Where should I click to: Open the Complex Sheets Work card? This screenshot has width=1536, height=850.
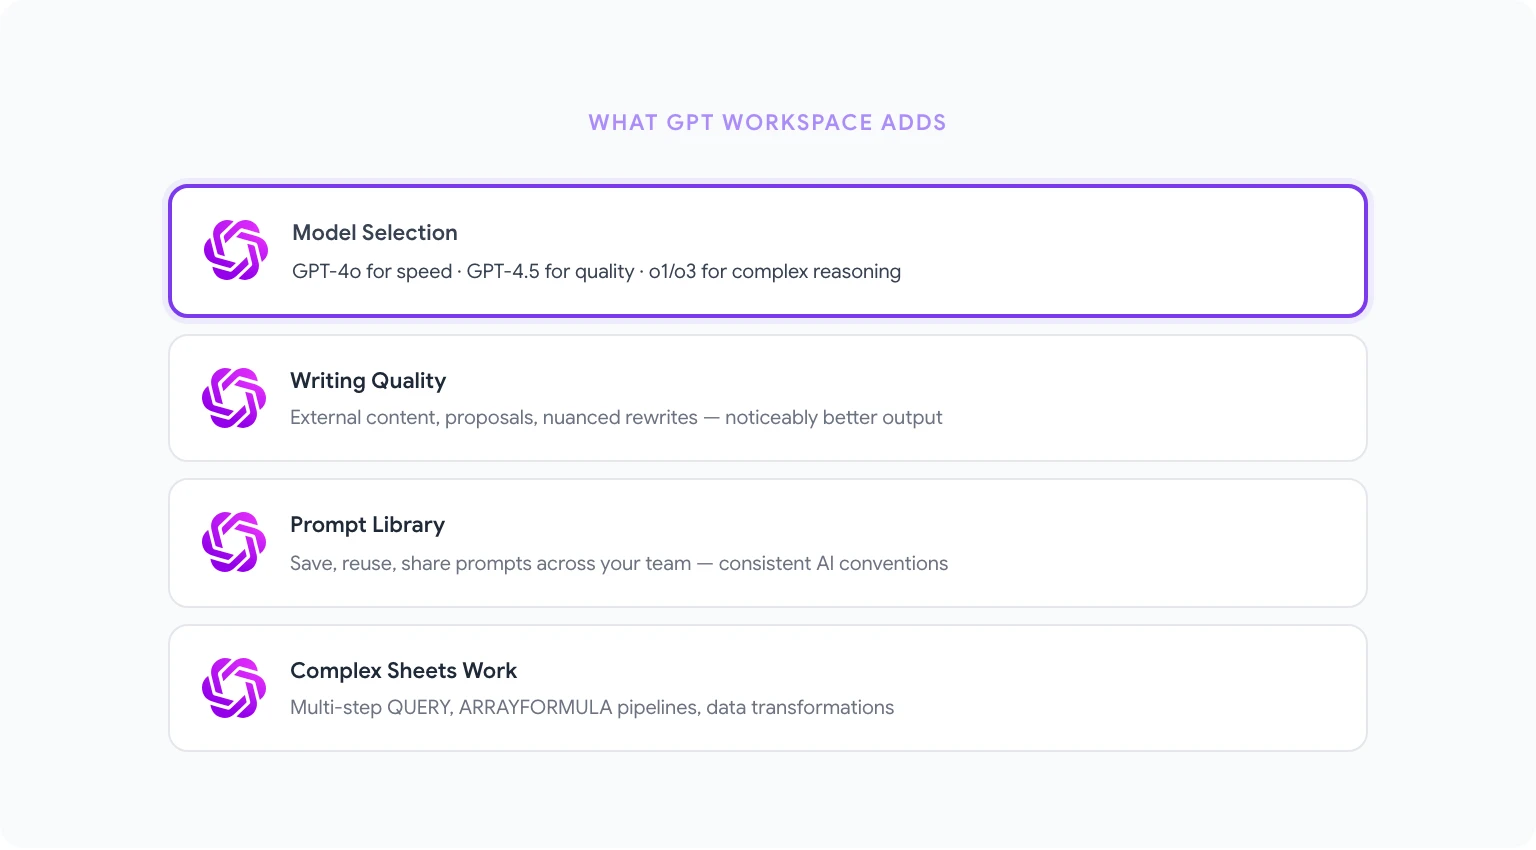pyautogui.click(x=767, y=687)
